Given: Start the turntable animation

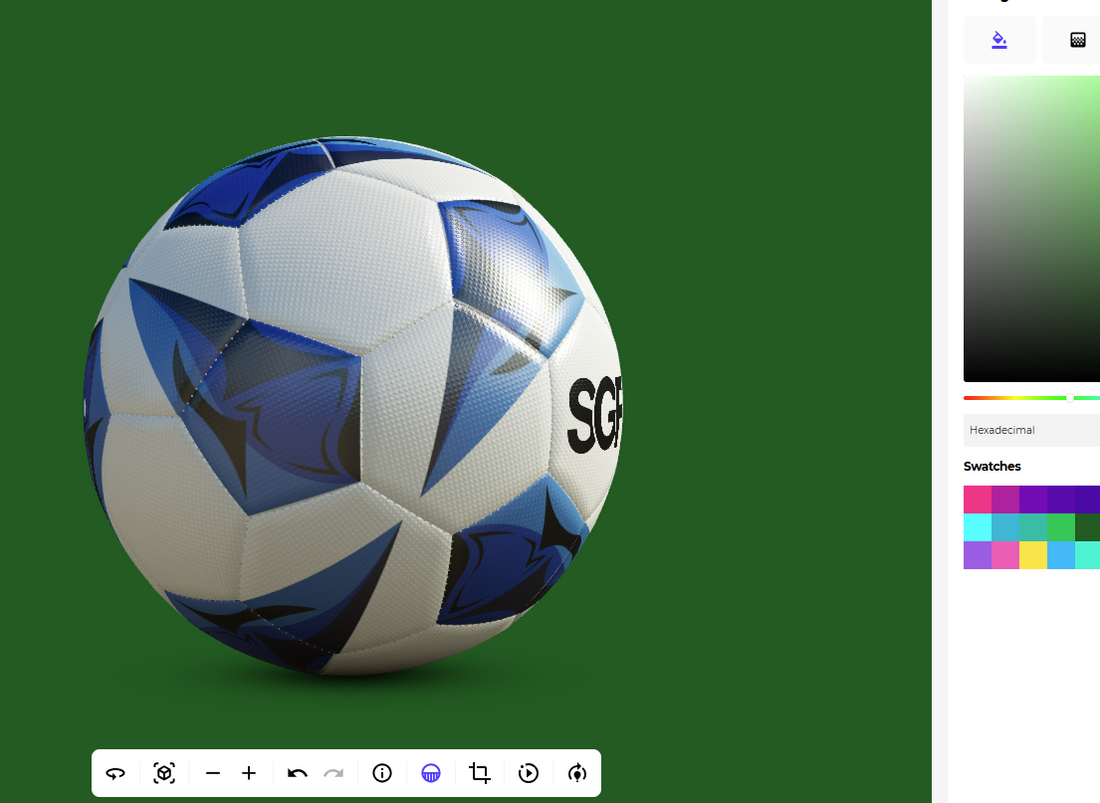Looking at the screenshot, I should [x=528, y=772].
